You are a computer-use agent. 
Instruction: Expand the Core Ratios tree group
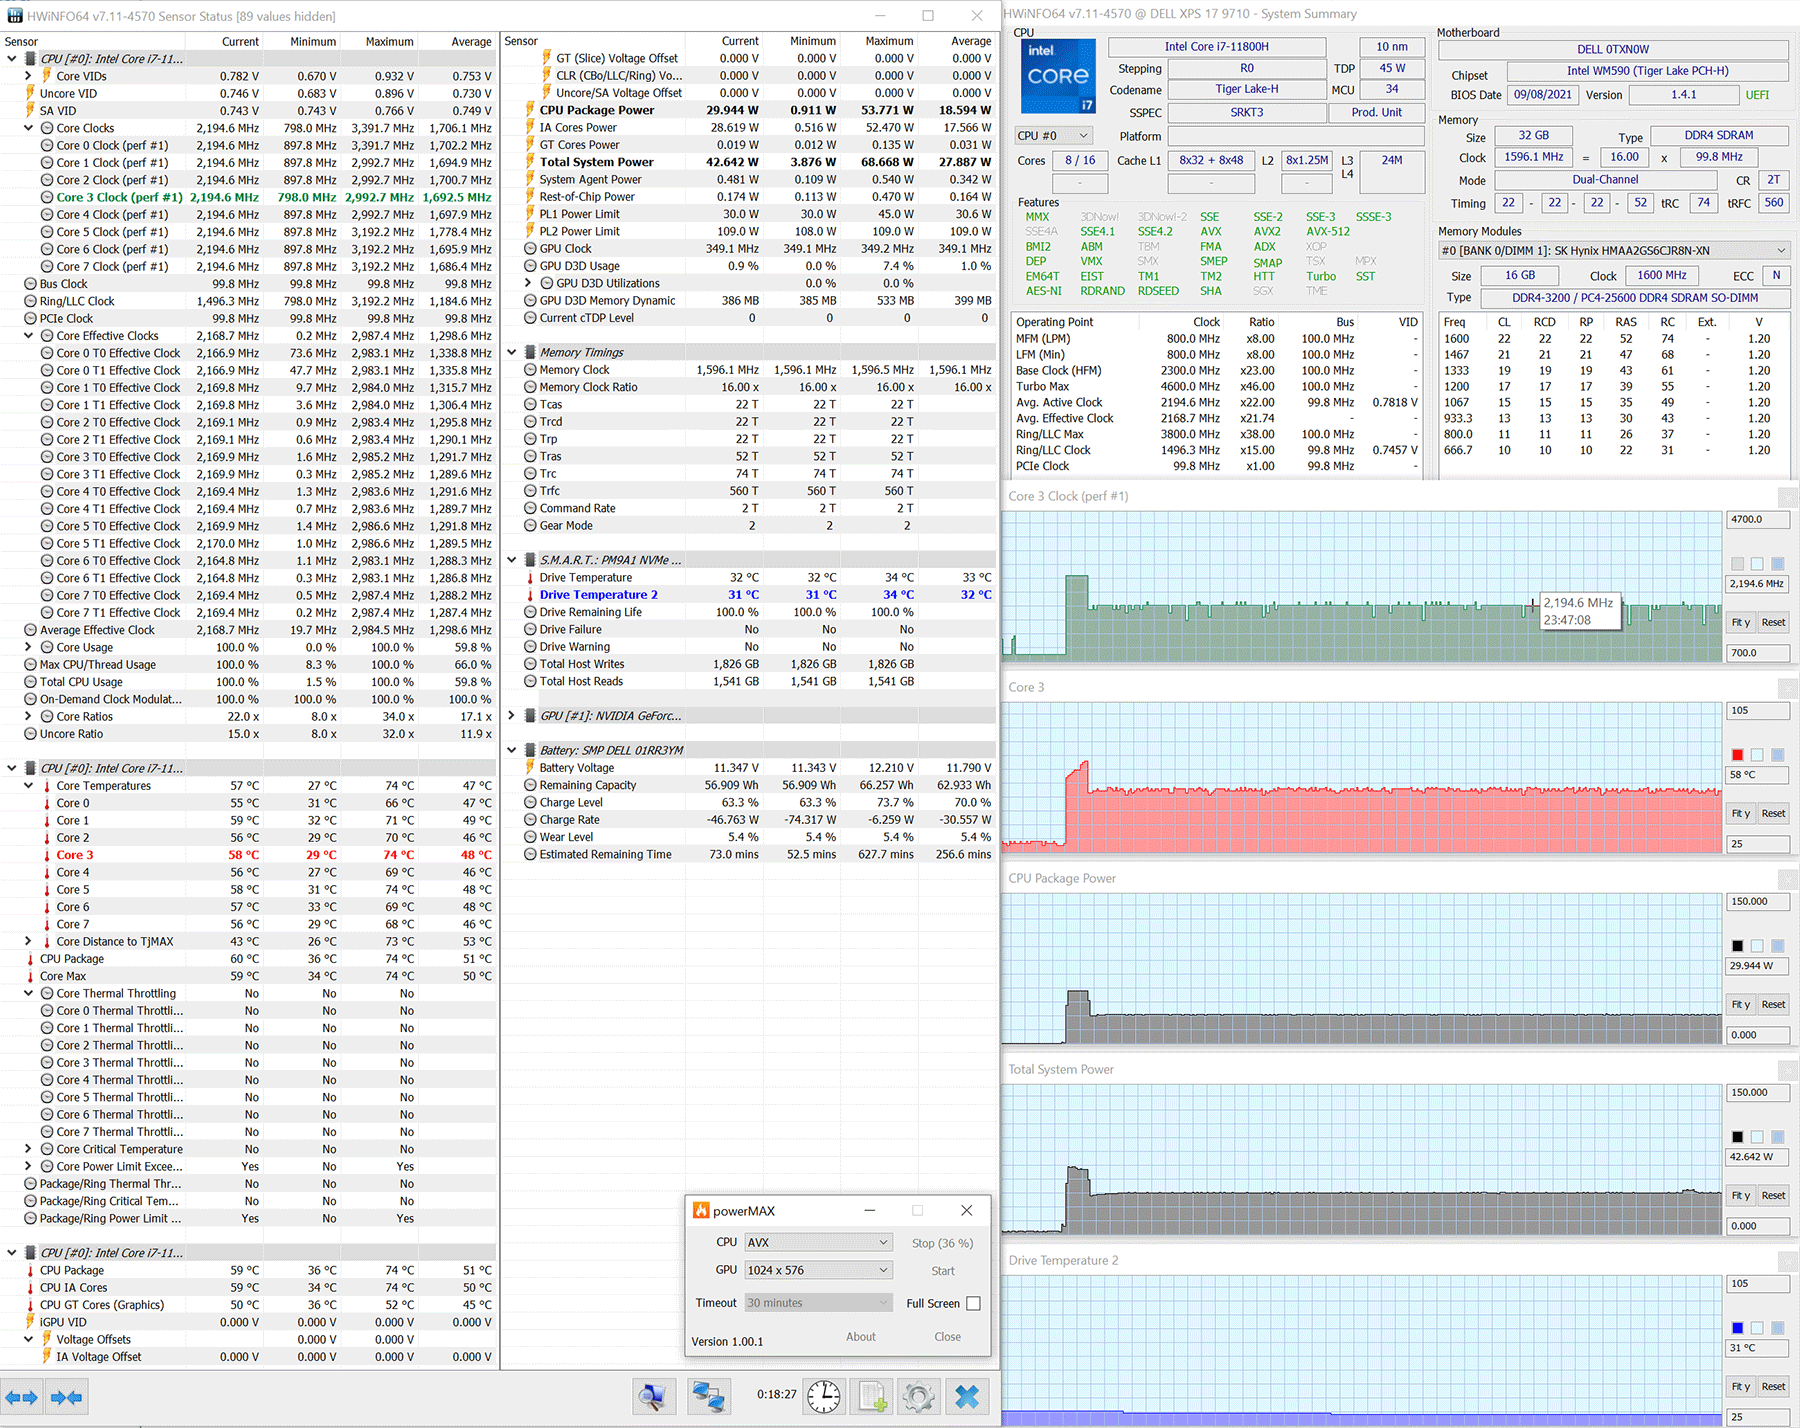(x=28, y=716)
